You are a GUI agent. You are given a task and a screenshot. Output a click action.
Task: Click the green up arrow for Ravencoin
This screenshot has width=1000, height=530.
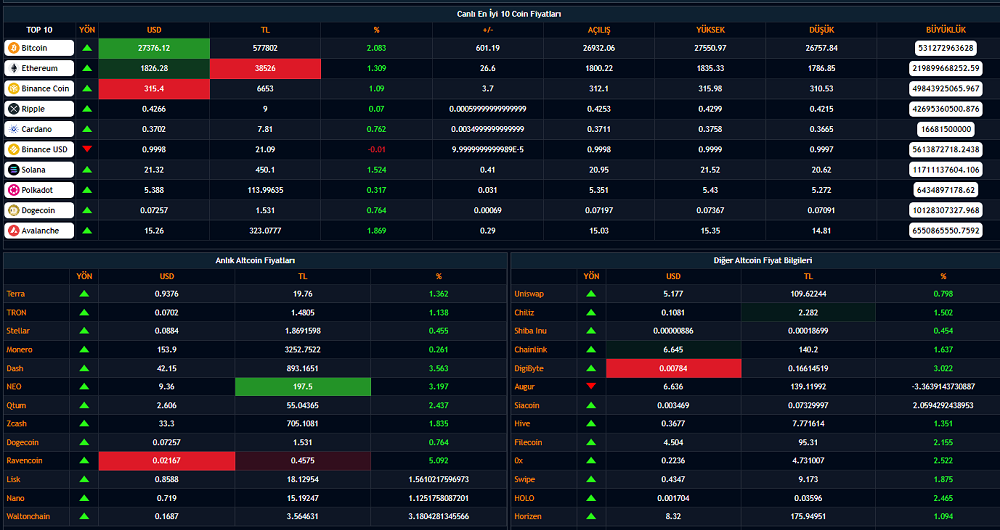[84, 460]
